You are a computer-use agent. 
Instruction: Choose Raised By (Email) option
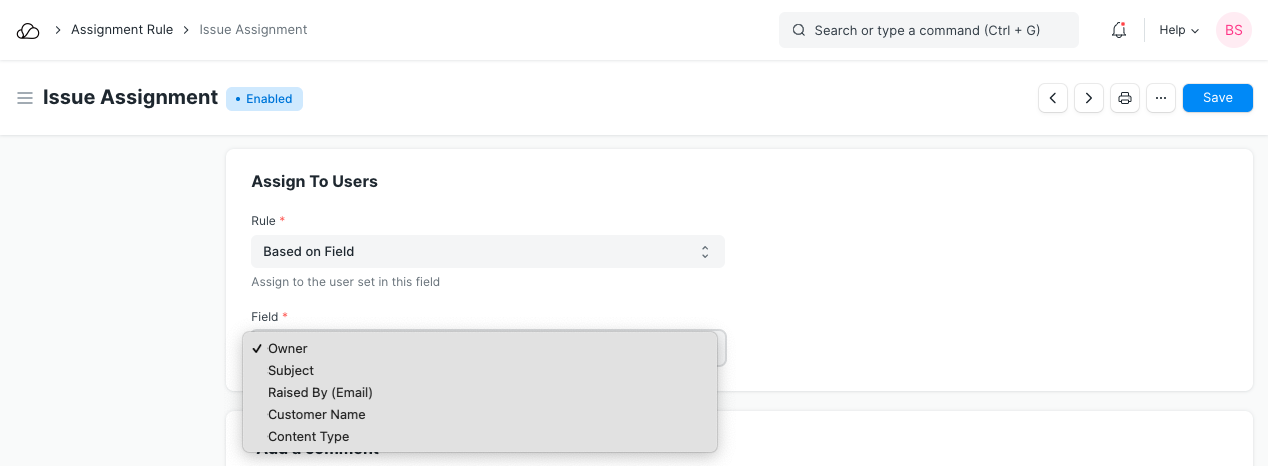point(320,393)
